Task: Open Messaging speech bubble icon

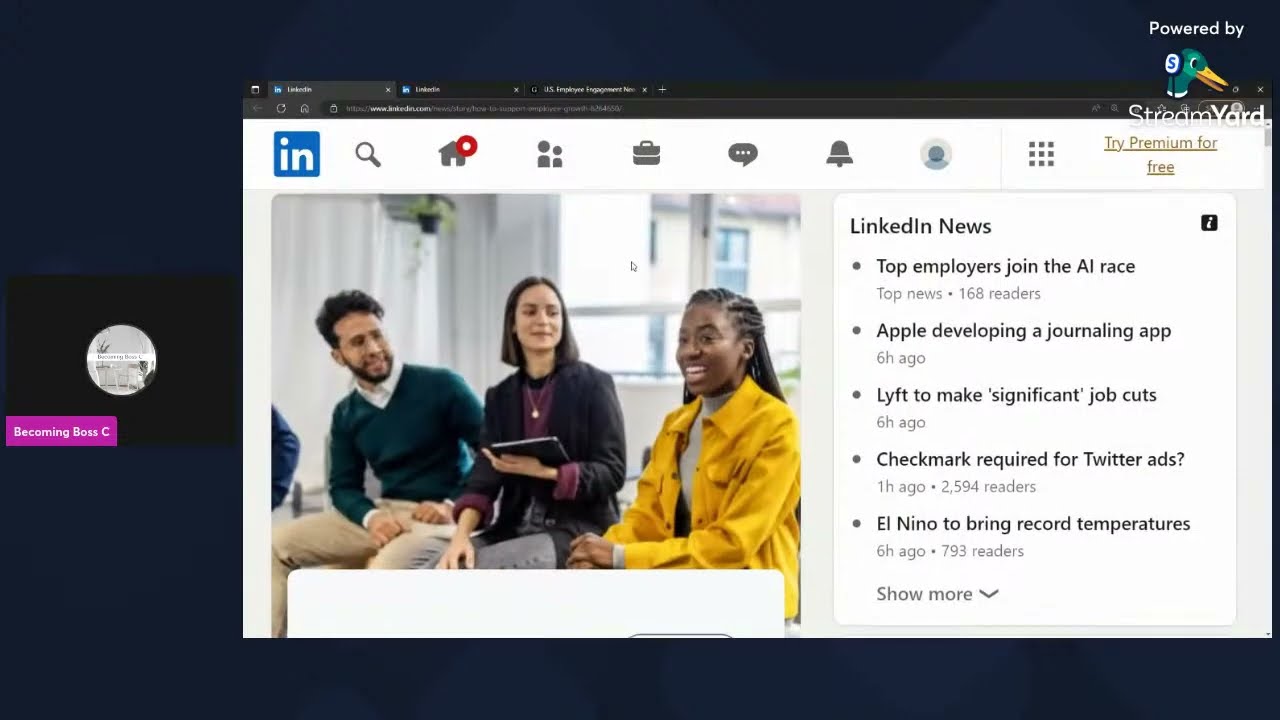Action: (x=743, y=154)
